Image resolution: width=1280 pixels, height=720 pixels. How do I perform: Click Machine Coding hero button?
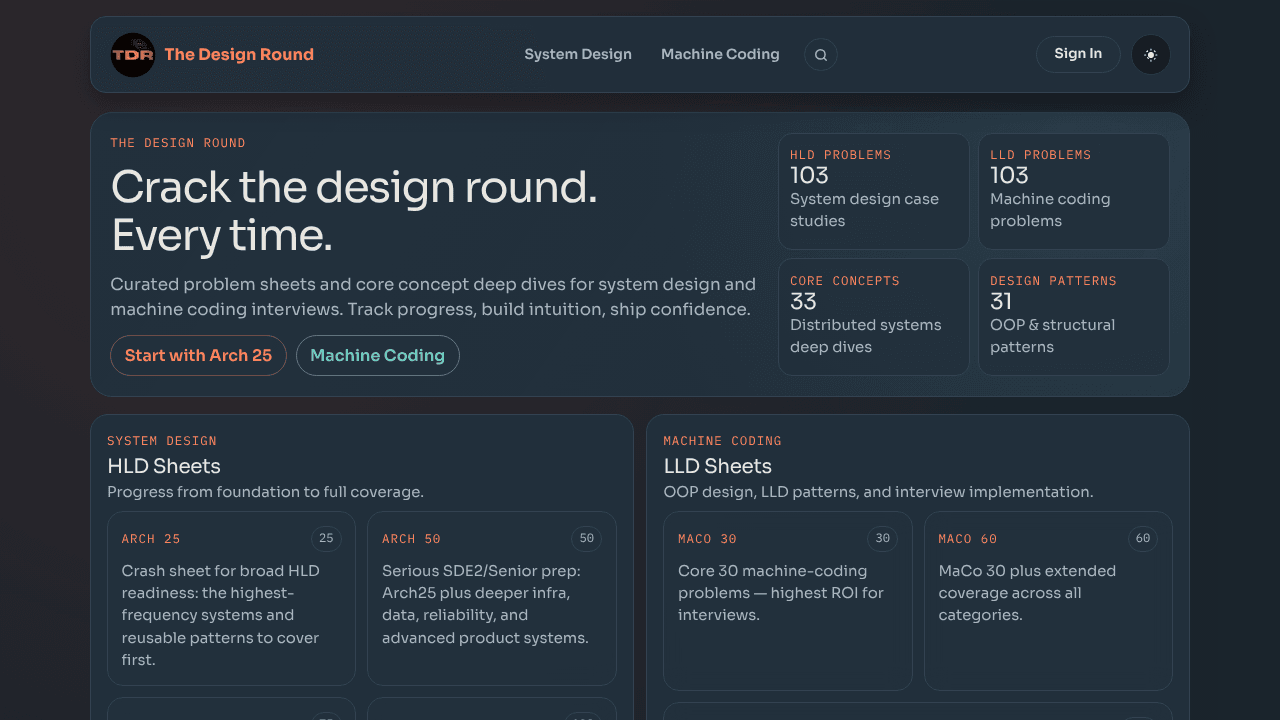click(378, 355)
